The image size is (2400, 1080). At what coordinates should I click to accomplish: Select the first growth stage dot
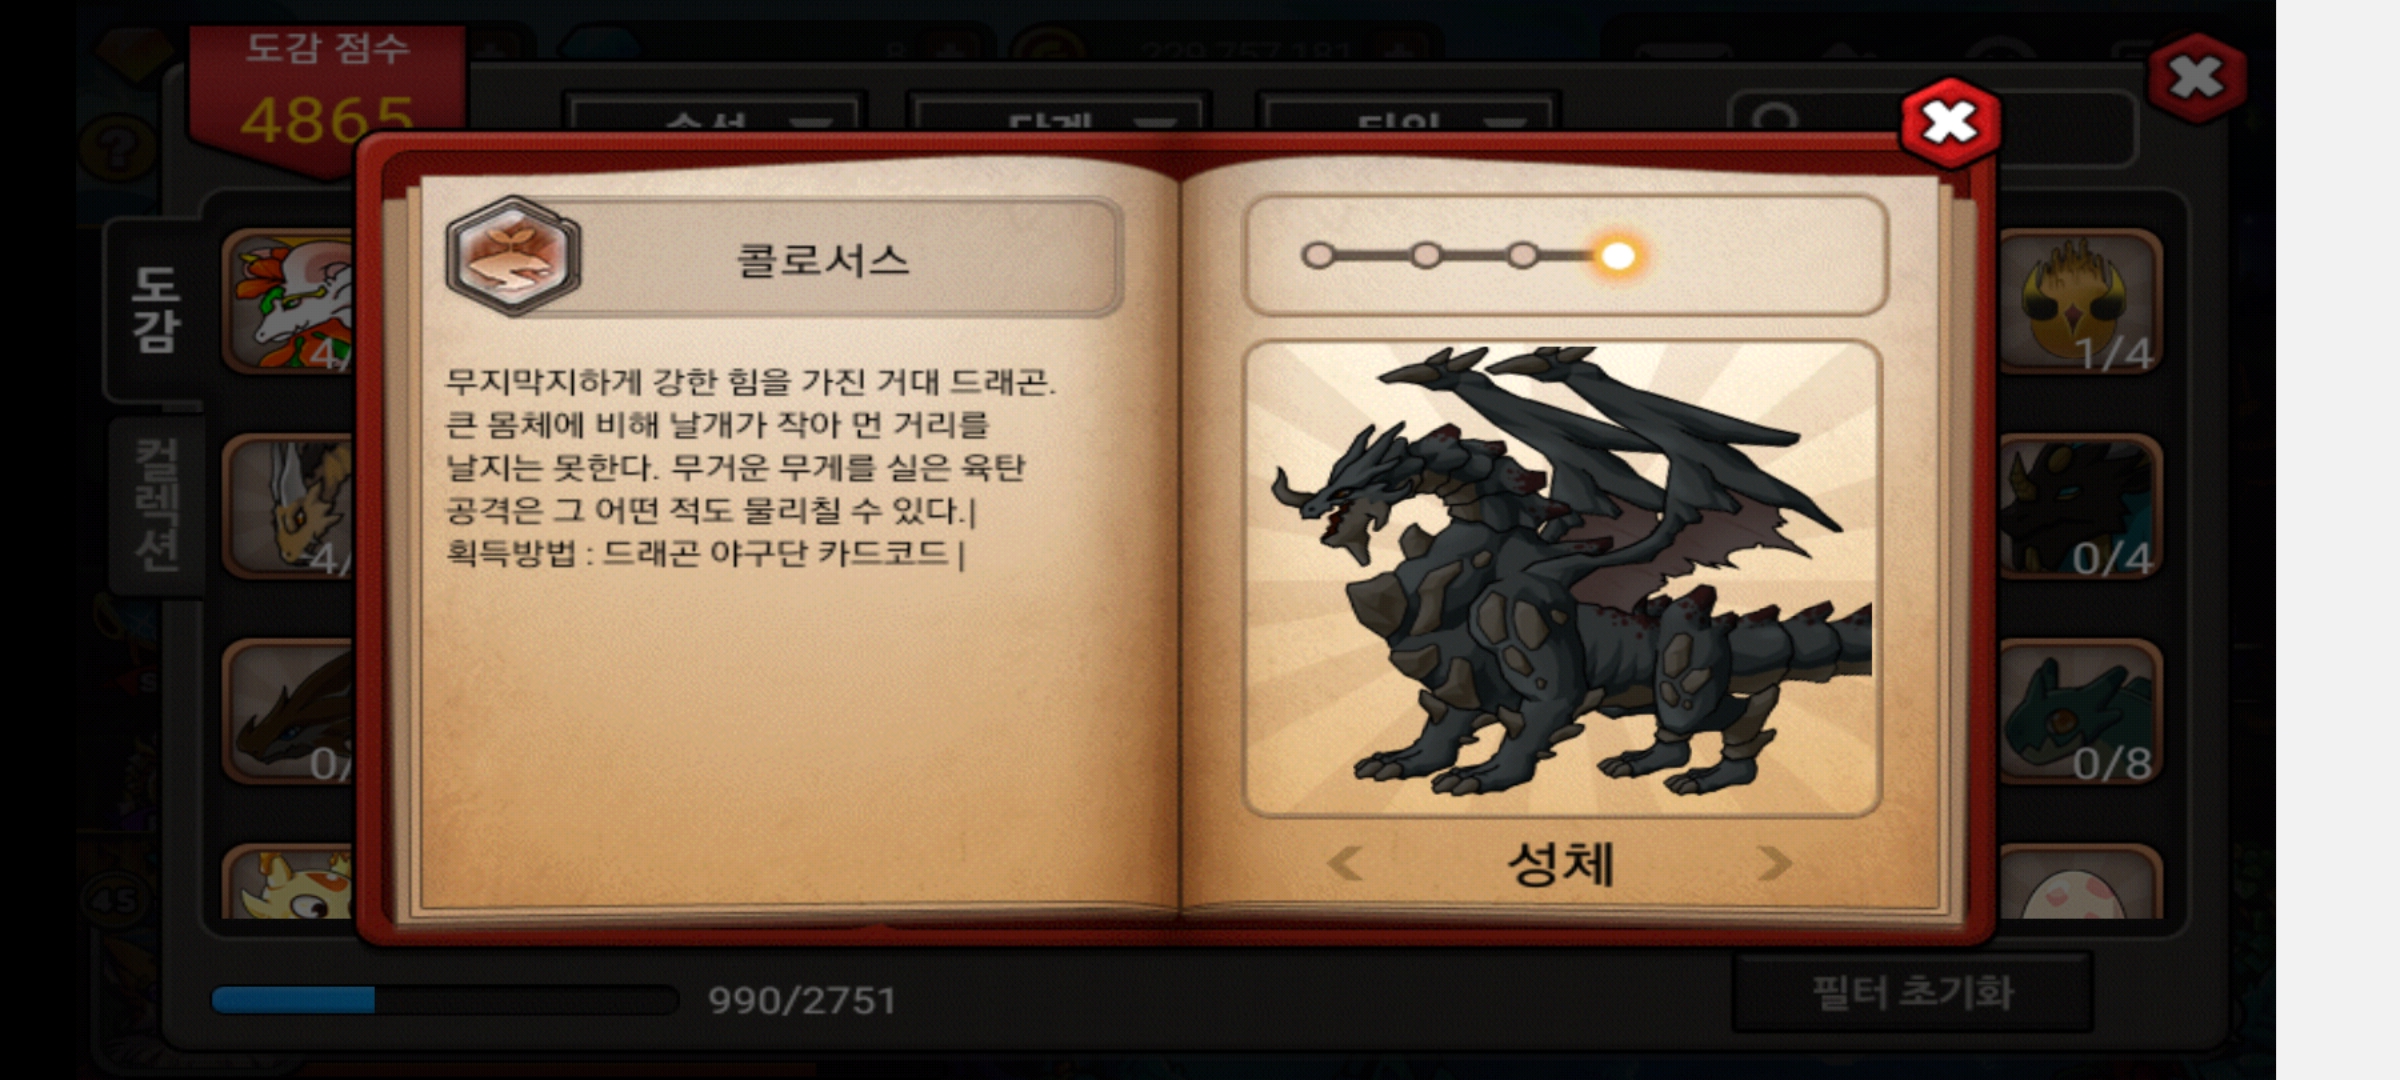click(x=1318, y=256)
